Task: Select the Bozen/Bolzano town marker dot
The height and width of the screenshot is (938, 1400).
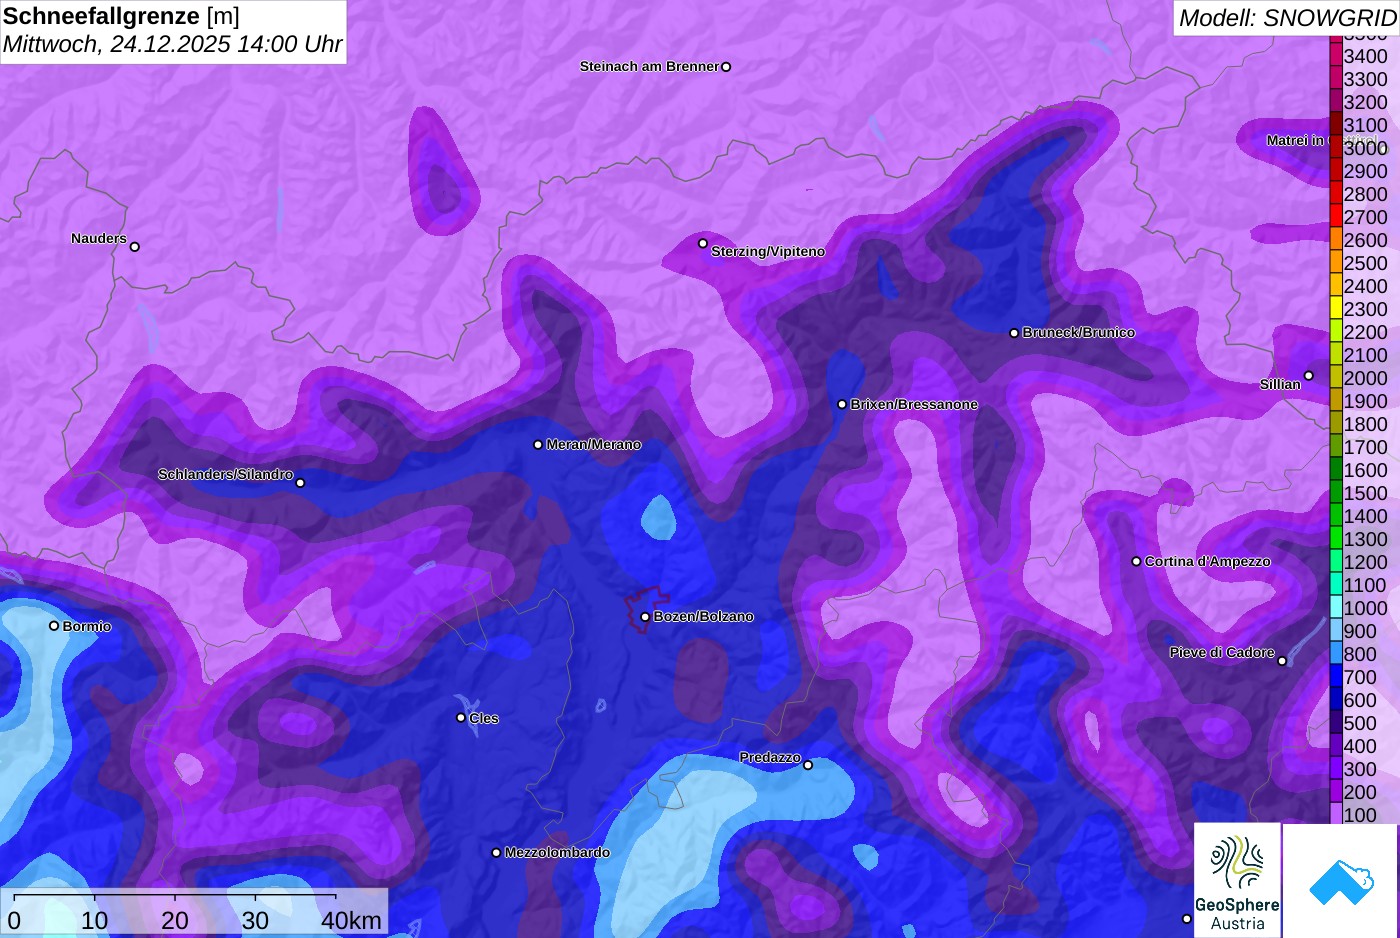Action: [646, 617]
